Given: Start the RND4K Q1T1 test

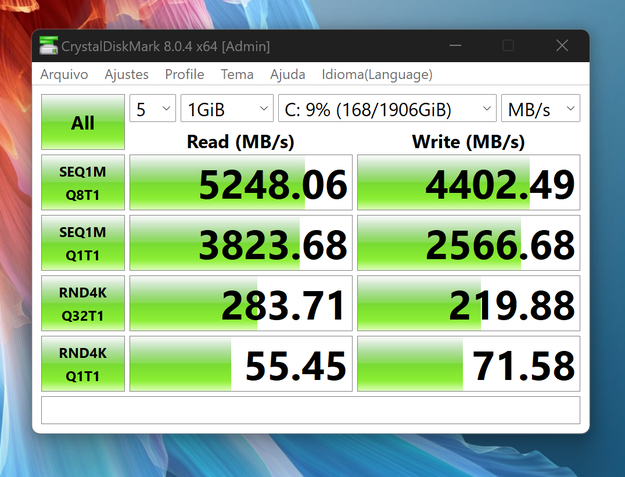Looking at the screenshot, I should click(83, 364).
